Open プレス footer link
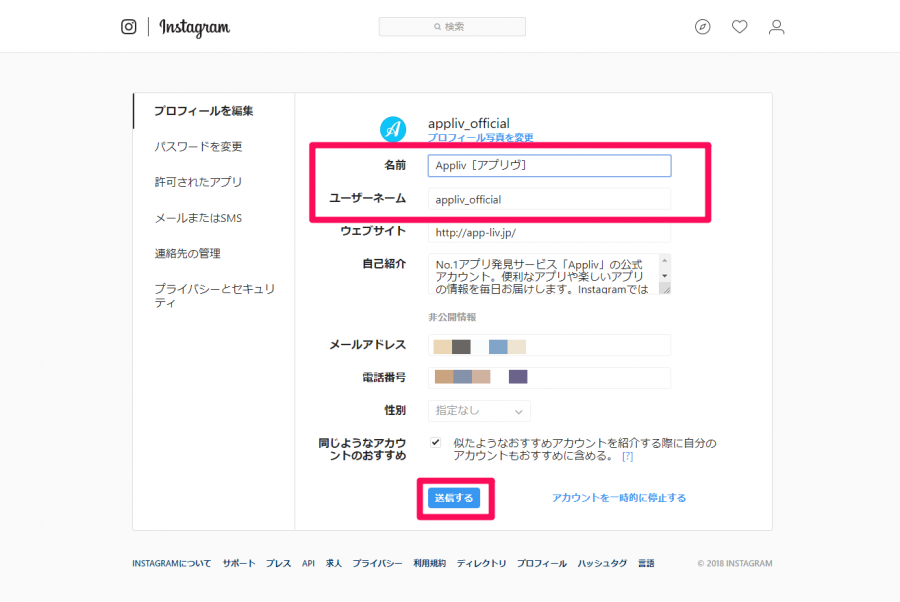Screen dimensions: 900x602 click(x=278, y=564)
